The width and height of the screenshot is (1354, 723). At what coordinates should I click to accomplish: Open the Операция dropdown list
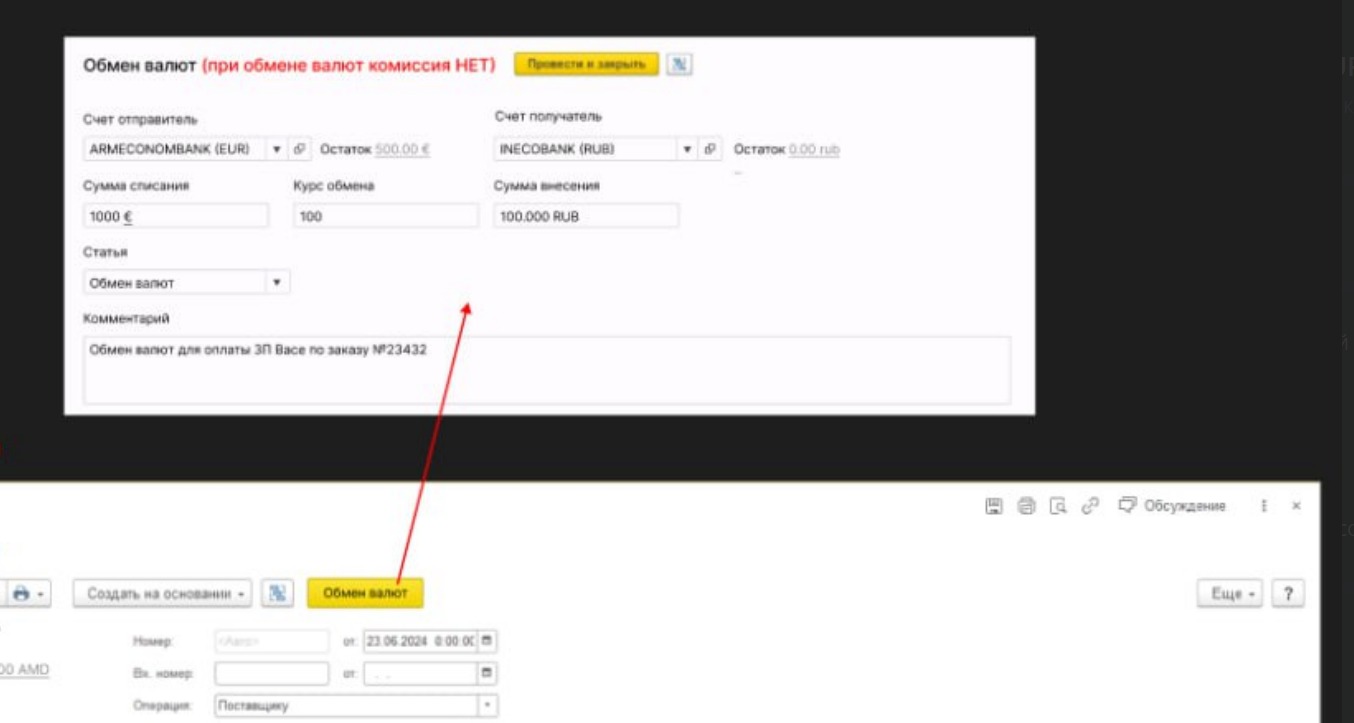tap(487, 705)
